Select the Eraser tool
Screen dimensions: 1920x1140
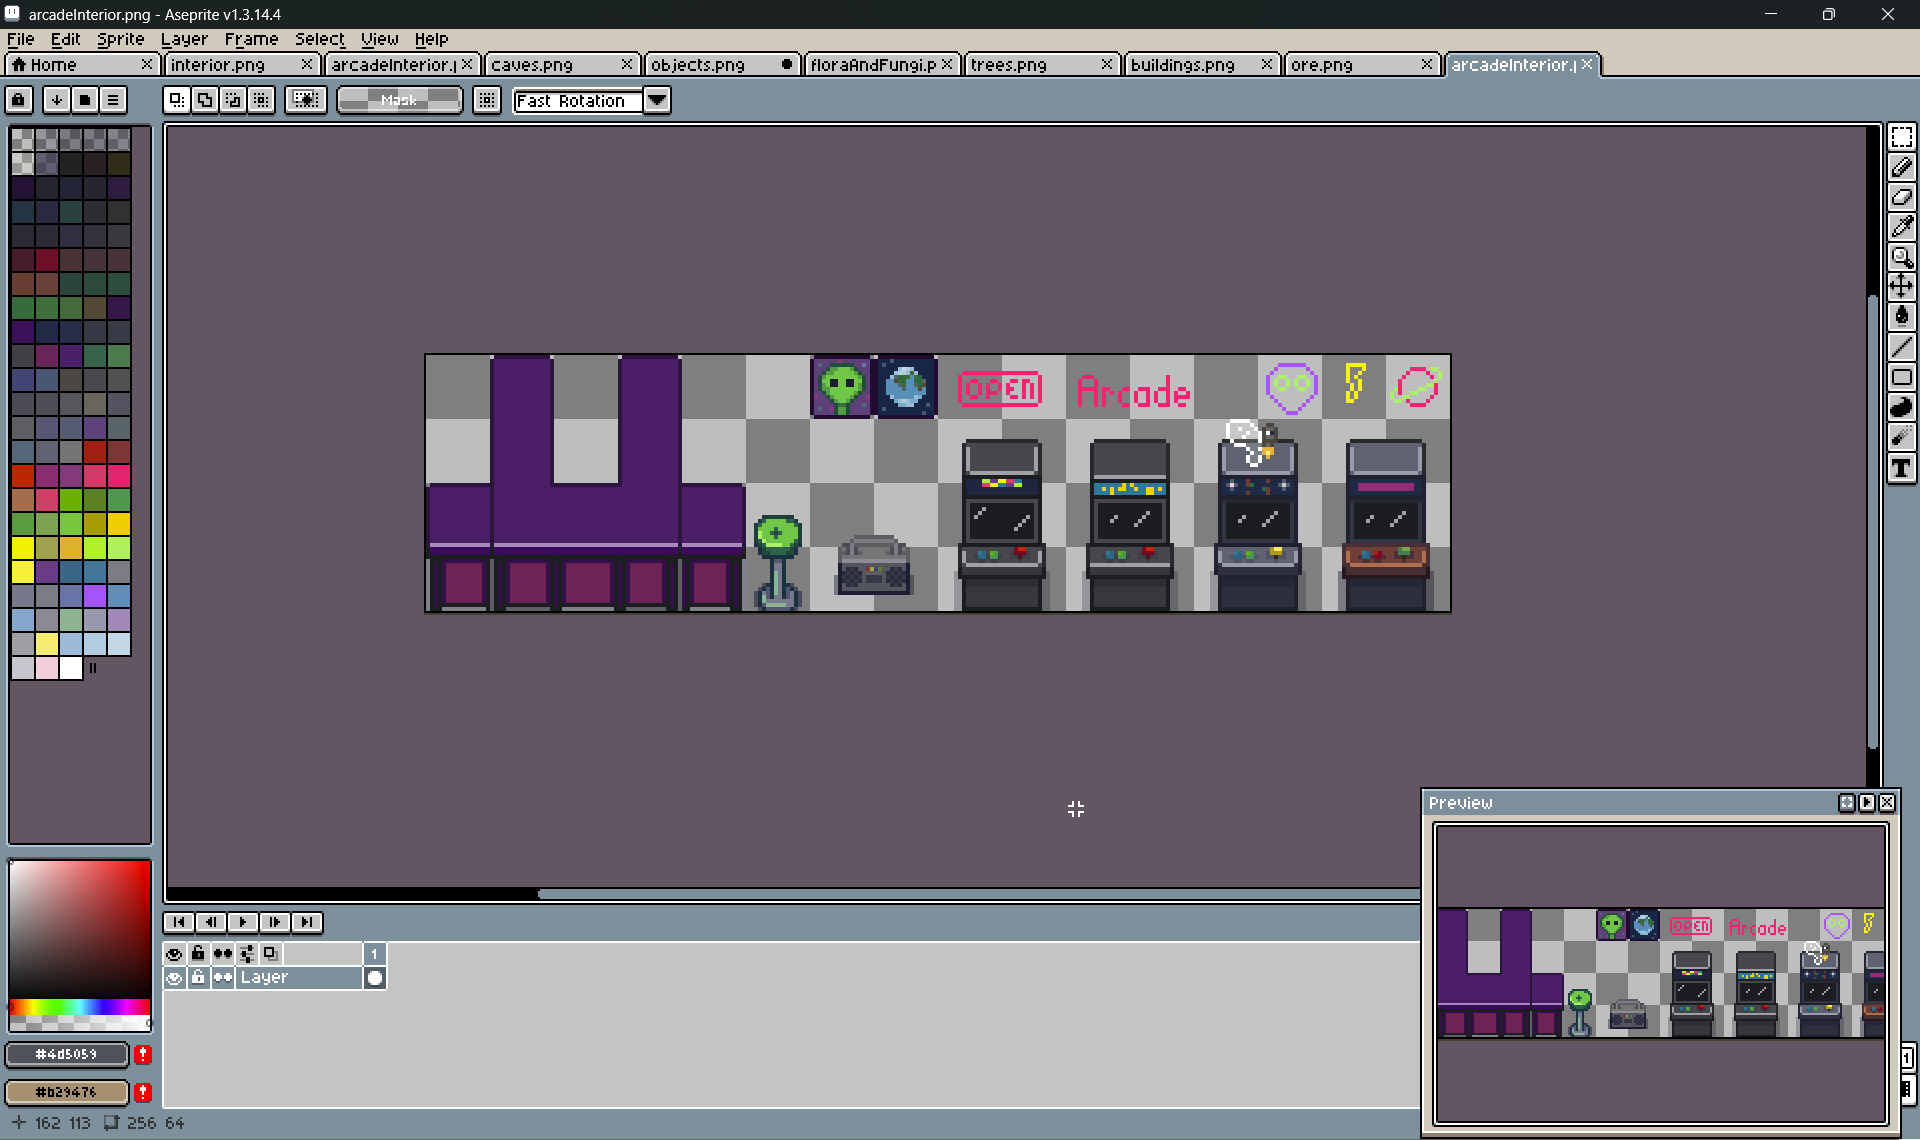click(1901, 197)
